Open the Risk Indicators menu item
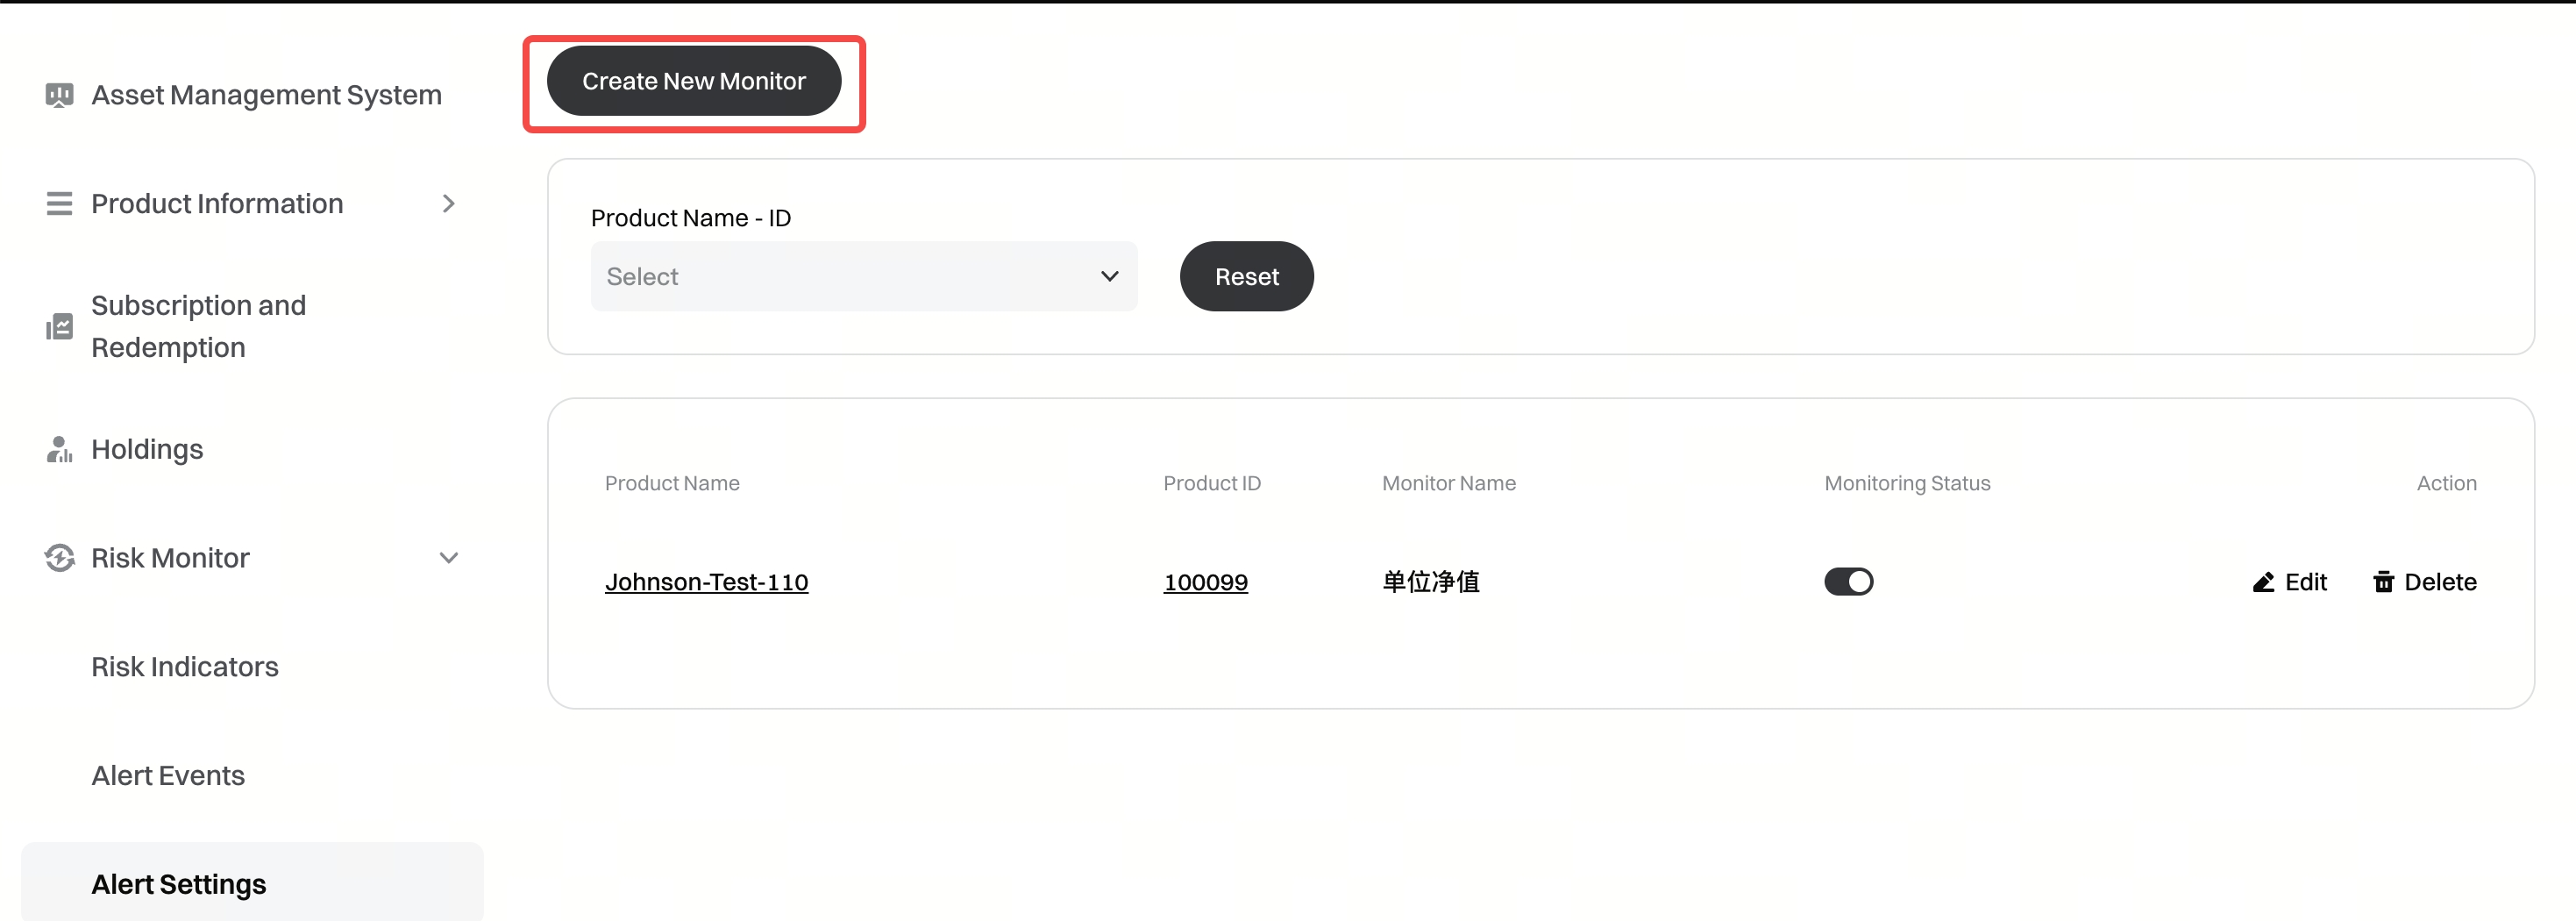This screenshot has width=2576, height=921. [x=185, y=667]
